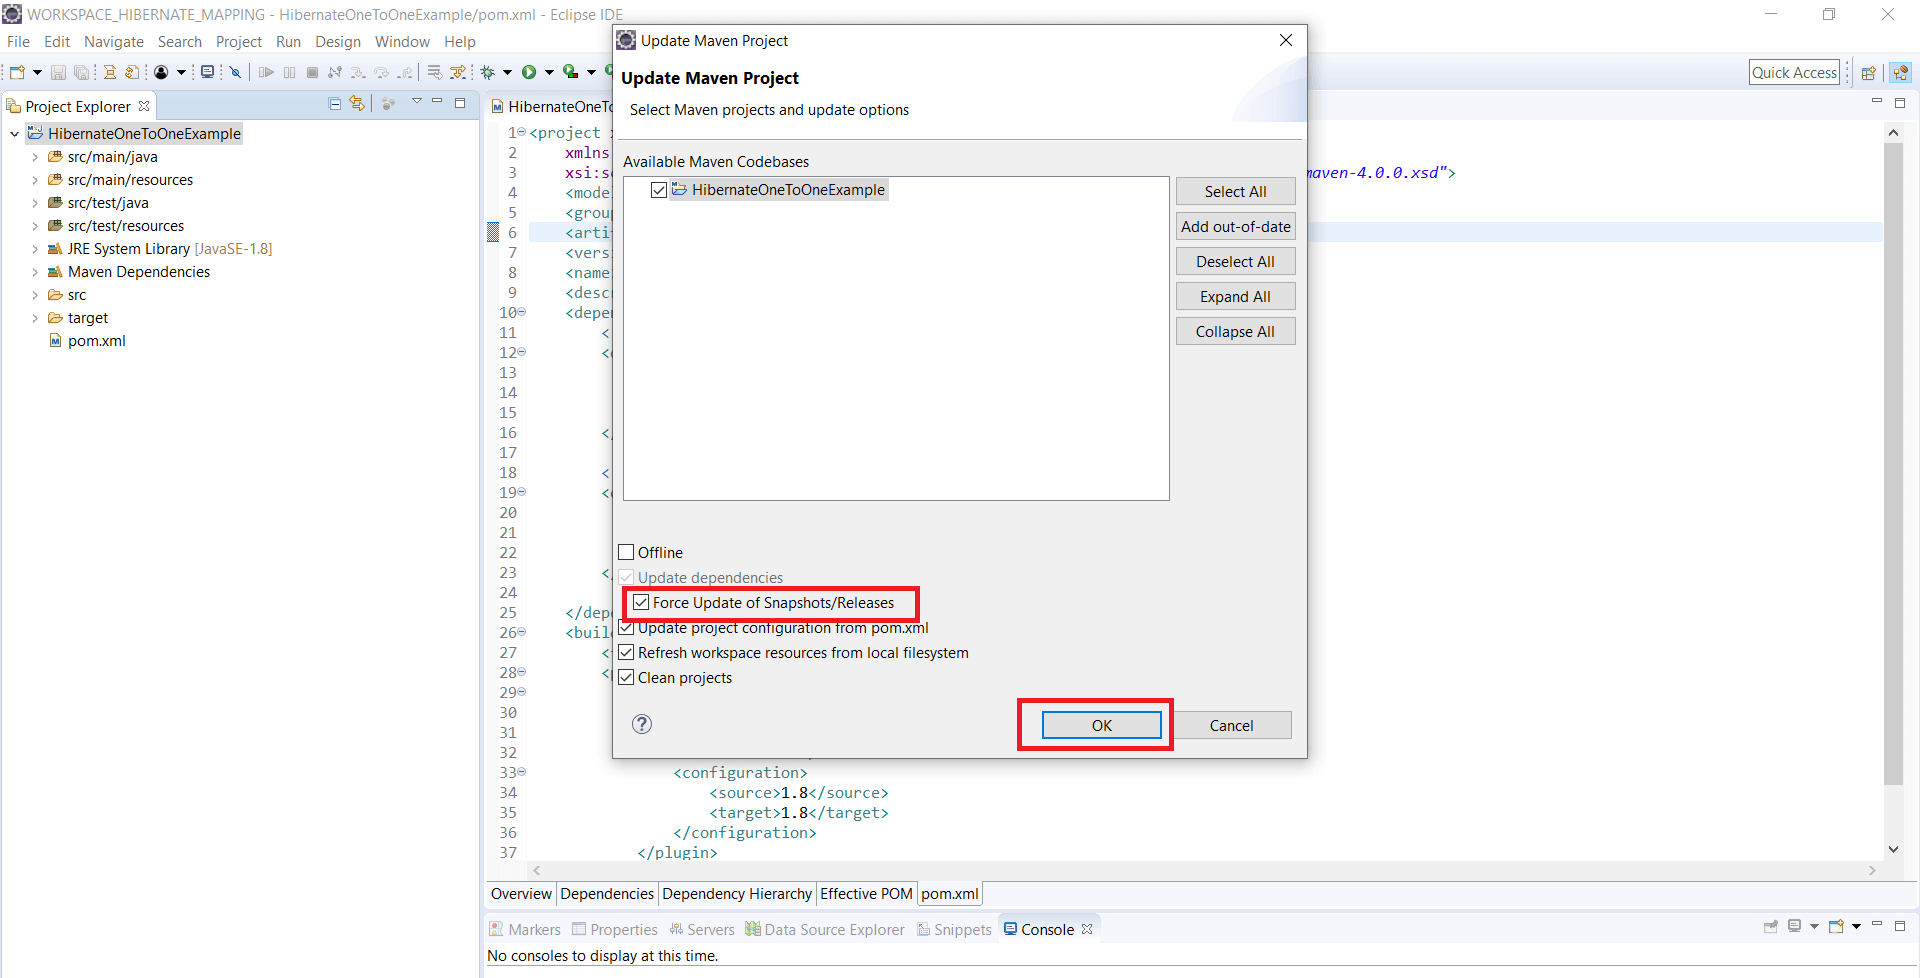The width and height of the screenshot is (1920, 978).
Task: Click the Use Step Filters toolbar icon
Action: (x=458, y=72)
